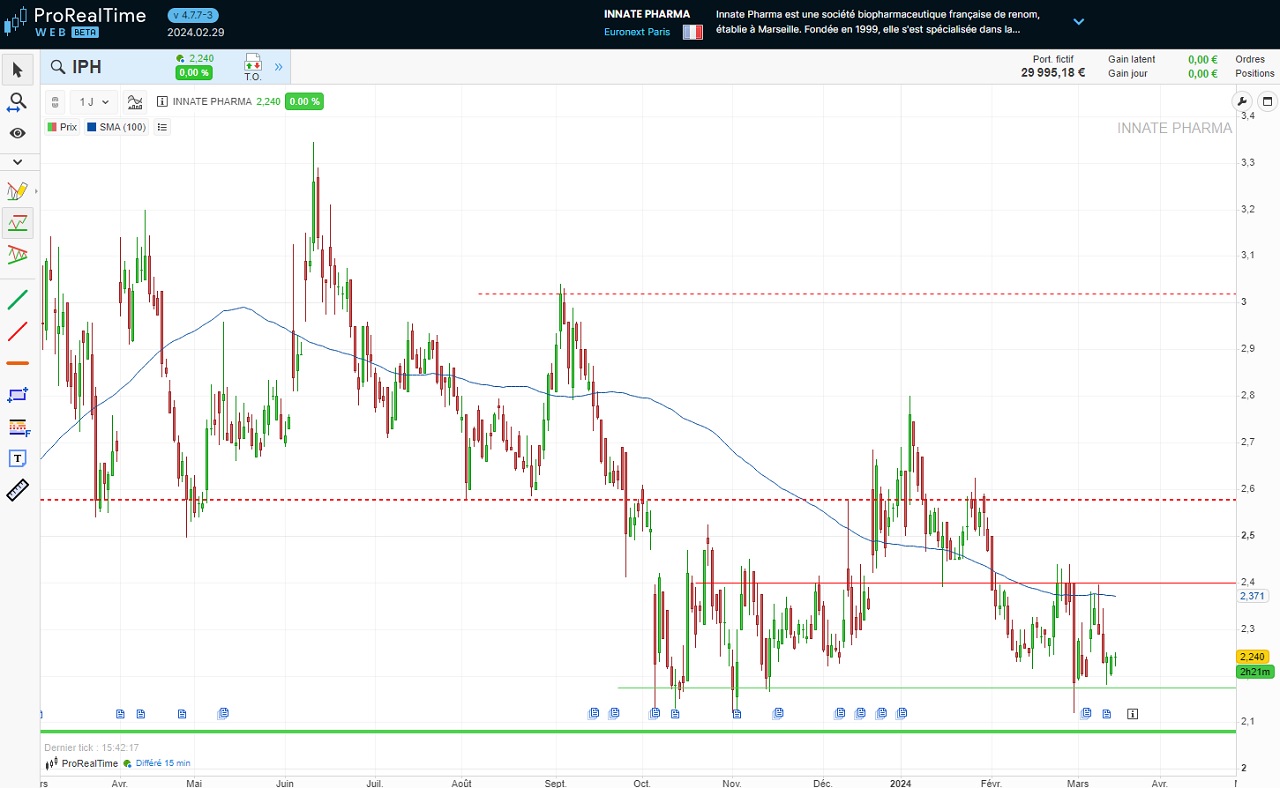Open the Positions panel
This screenshot has height=788, width=1280.
1255,74
